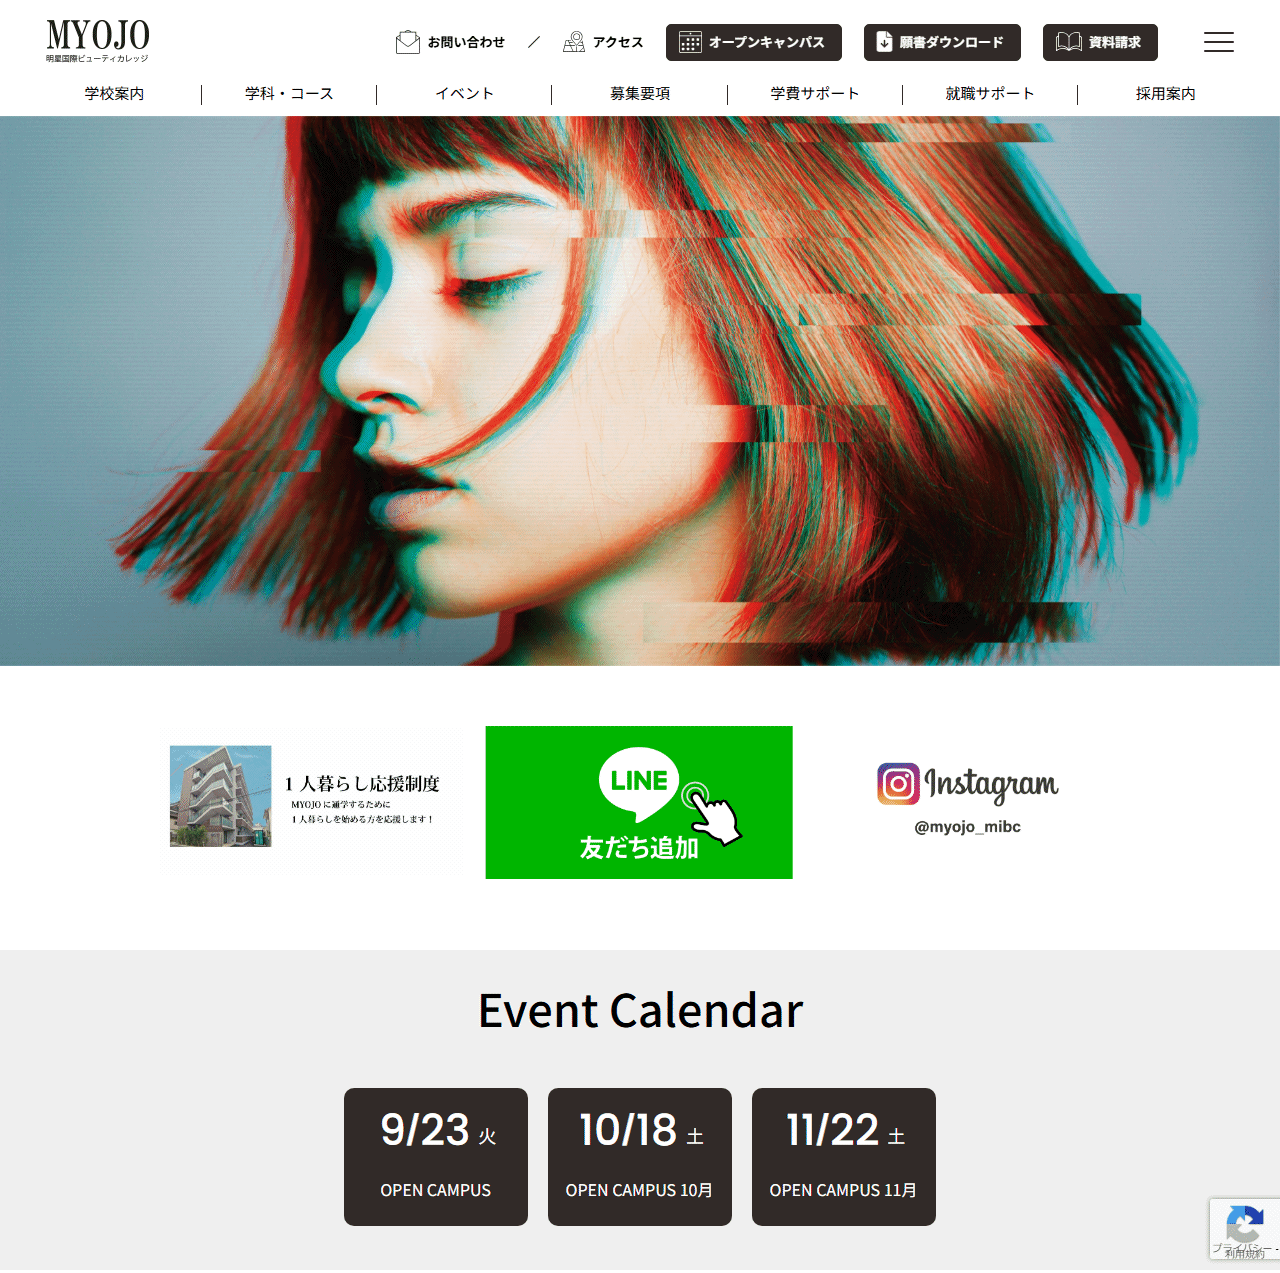The height and width of the screenshot is (1273, 1280).
Task: Open the hamburger menu icon
Action: [x=1218, y=42]
